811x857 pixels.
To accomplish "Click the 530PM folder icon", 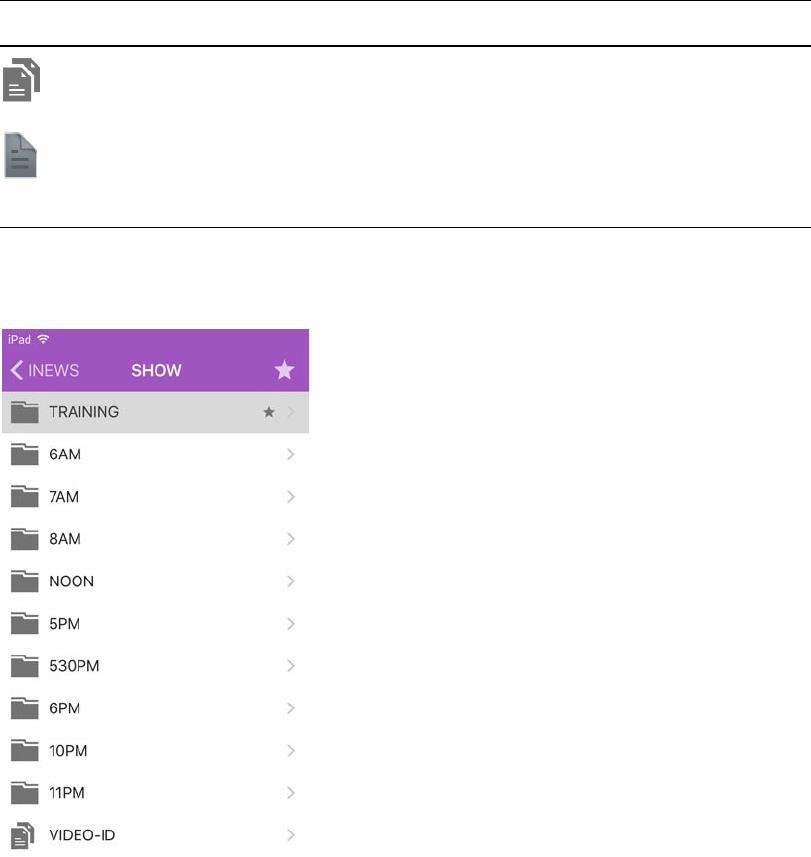I will (25, 665).
